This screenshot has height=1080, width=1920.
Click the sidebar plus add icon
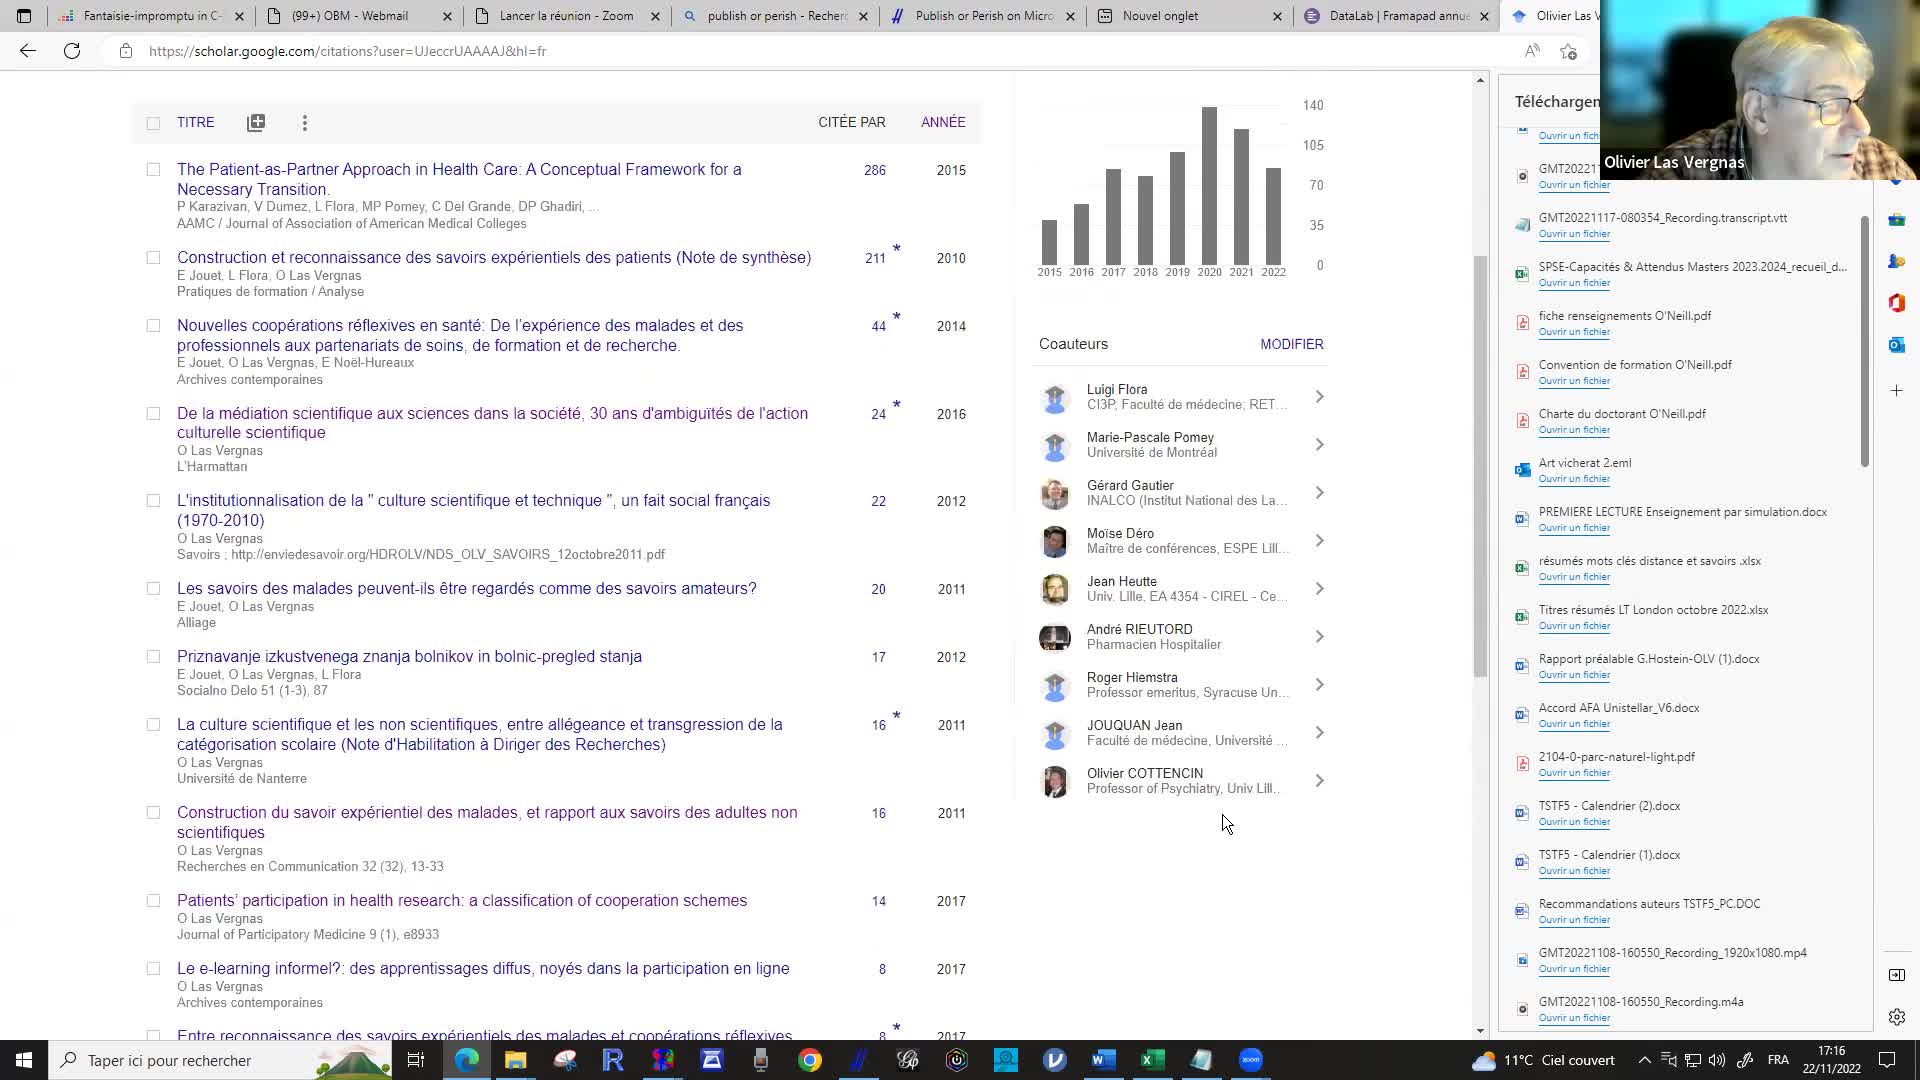1896,391
